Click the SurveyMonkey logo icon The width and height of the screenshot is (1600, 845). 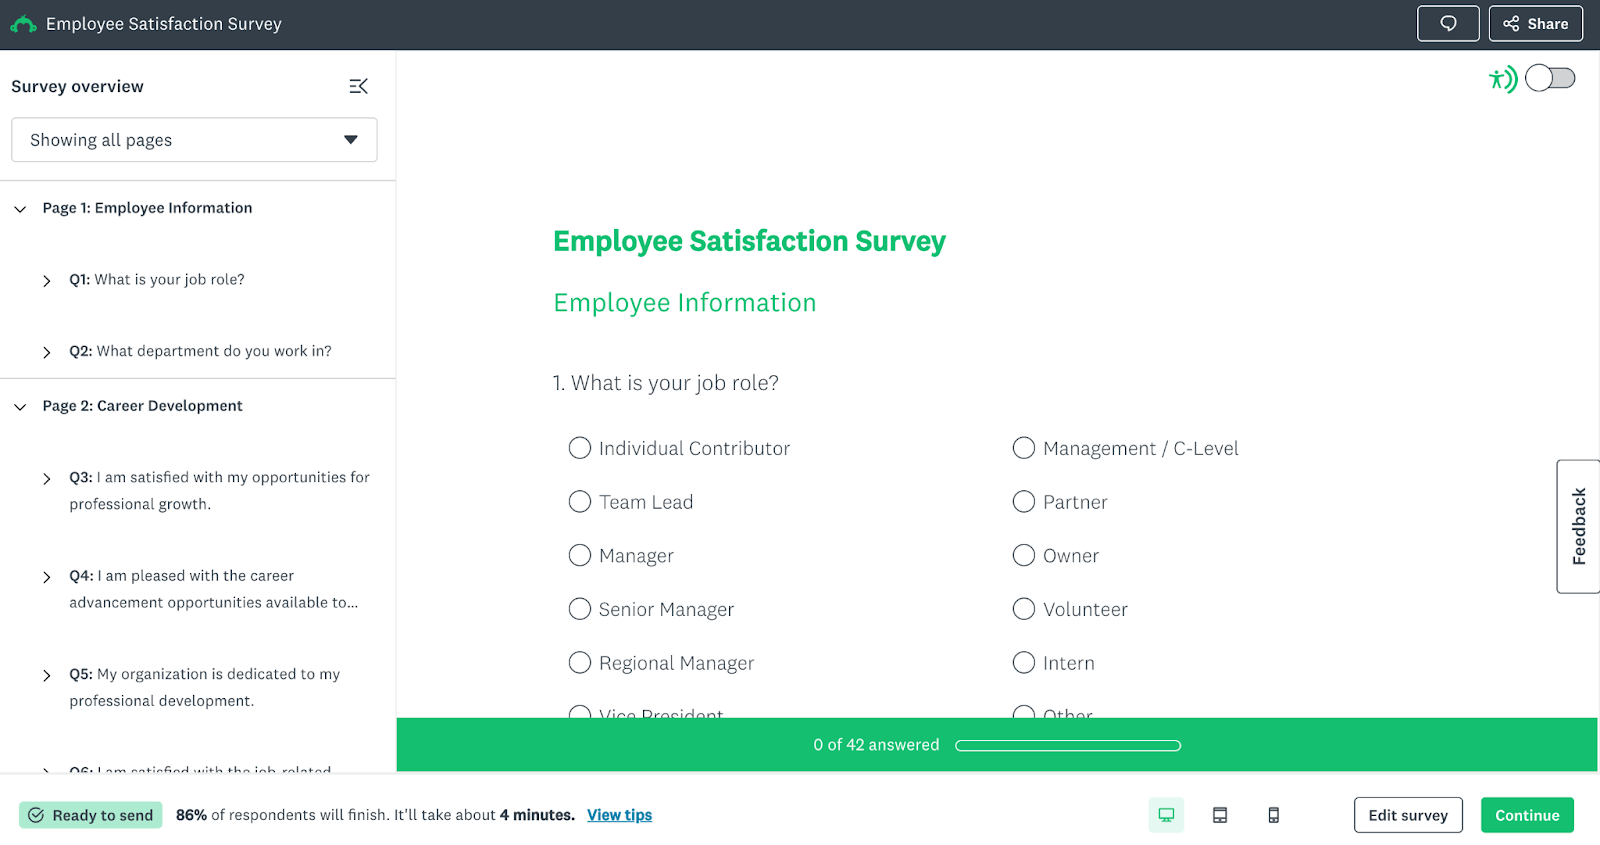pos(23,22)
